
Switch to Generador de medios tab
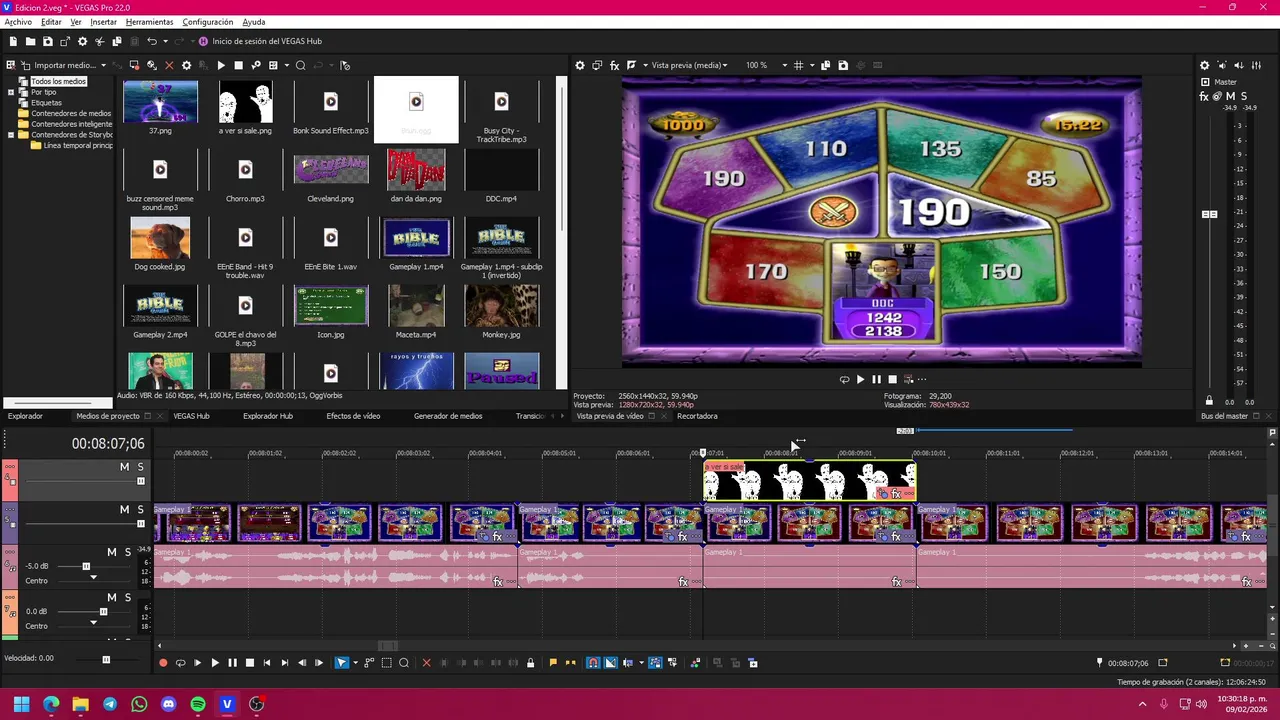(x=448, y=416)
